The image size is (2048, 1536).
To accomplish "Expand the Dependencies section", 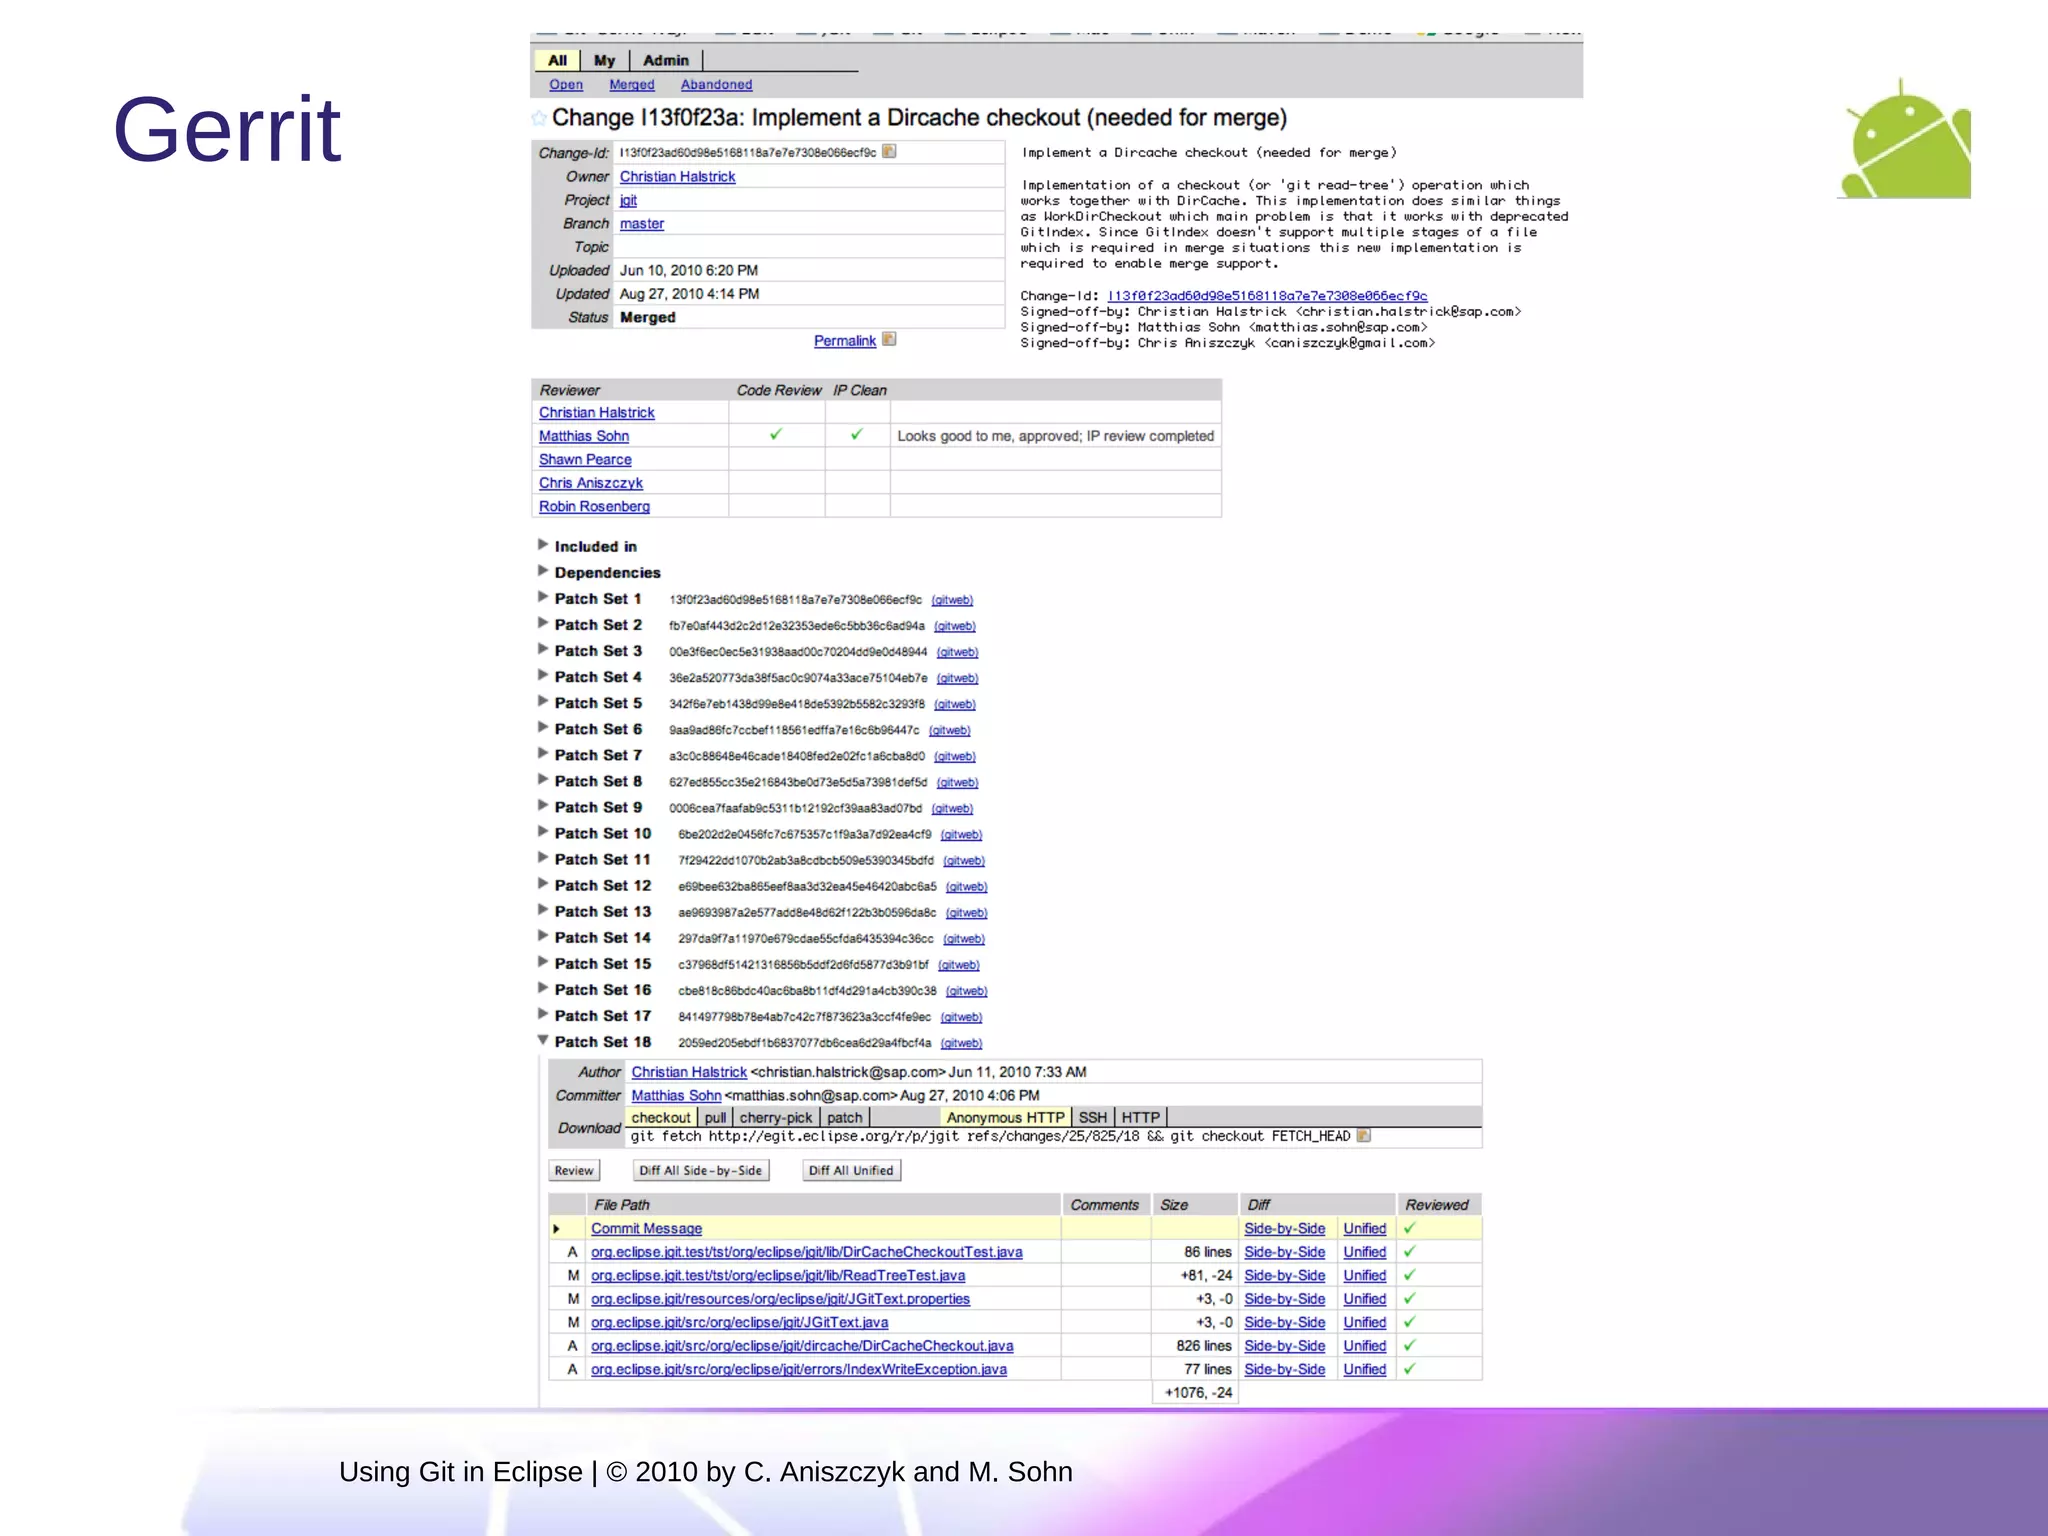I will click(x=543, y=571).
